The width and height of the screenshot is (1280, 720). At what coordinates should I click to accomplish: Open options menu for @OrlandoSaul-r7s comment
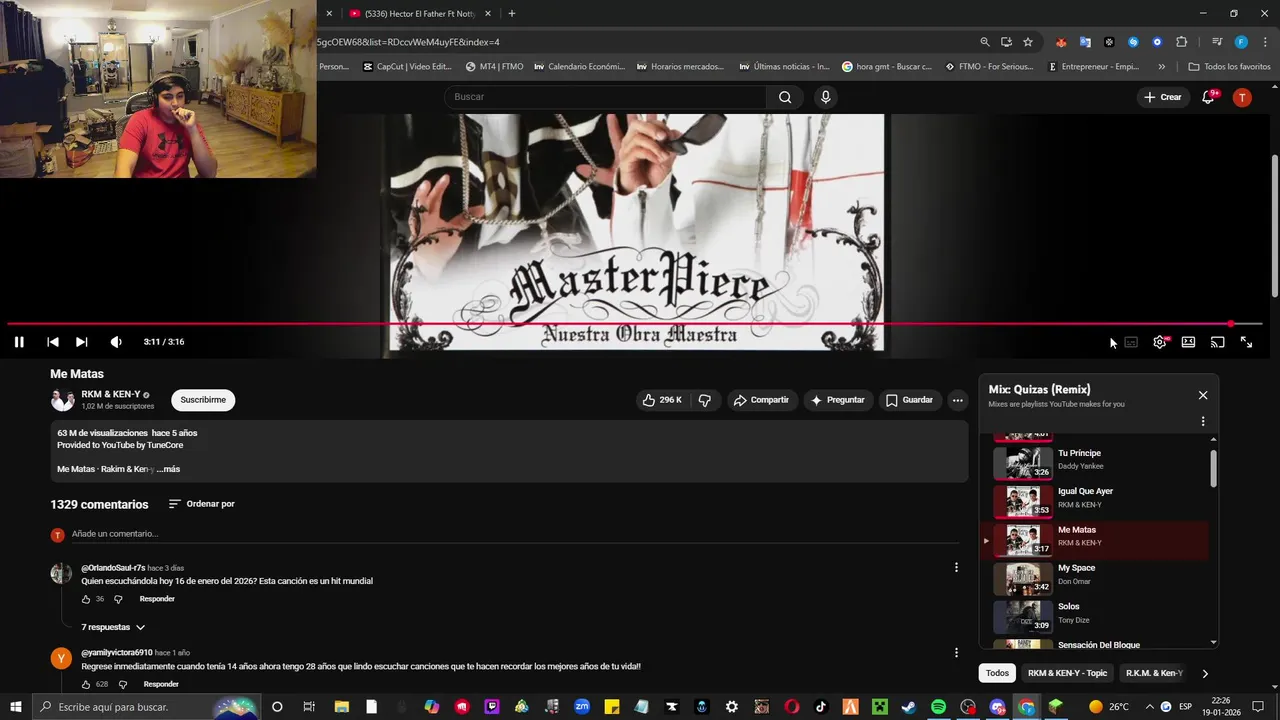point(956,567)
